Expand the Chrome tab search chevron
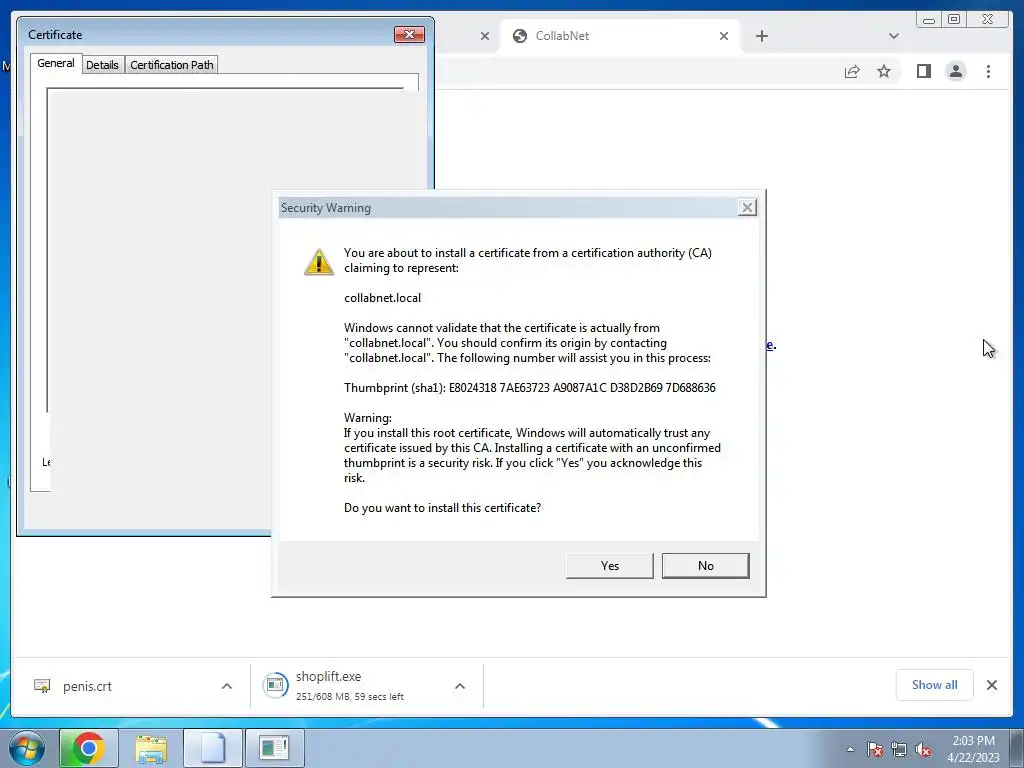Viewport: 1024px width, 768px height. 894,36
